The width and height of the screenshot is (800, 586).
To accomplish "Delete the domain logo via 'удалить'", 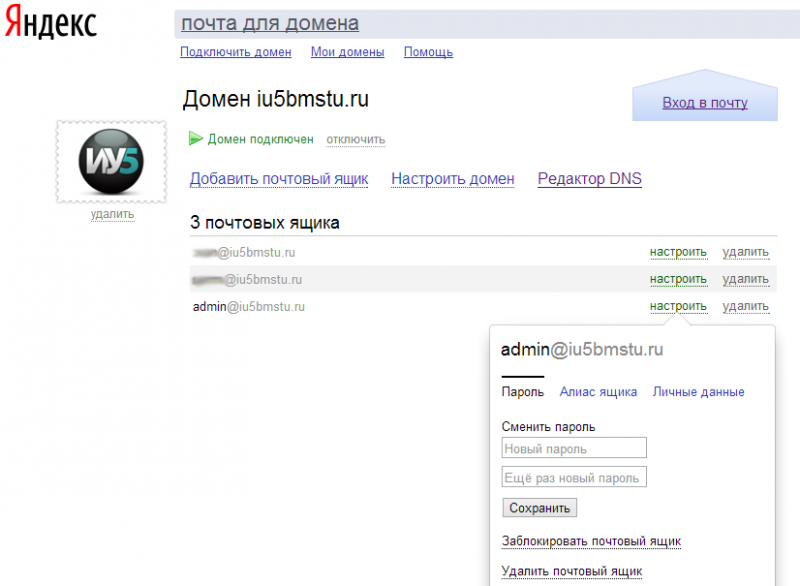I will point(112,214).
